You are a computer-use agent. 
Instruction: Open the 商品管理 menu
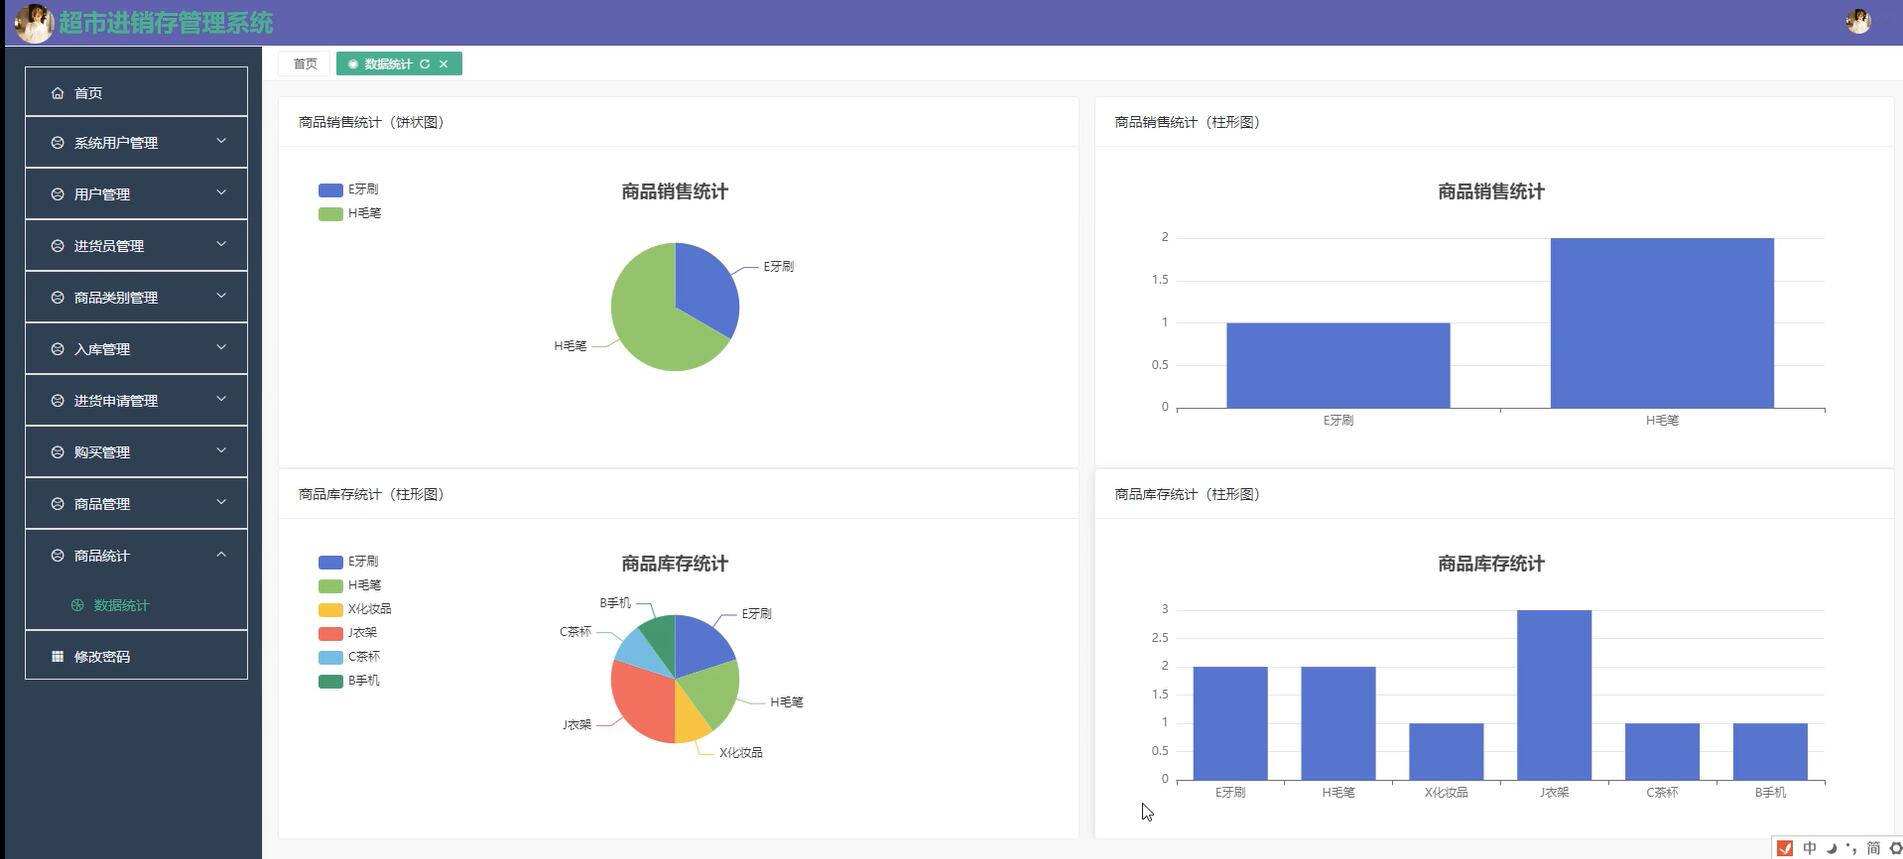tap(136, 504)
